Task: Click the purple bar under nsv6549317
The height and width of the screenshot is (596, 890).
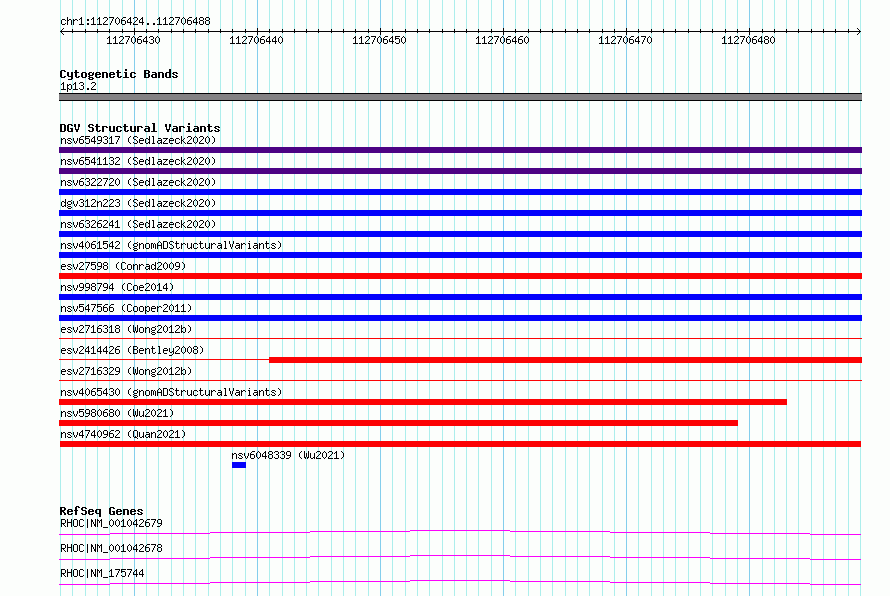Action: [x=460, y=150]
